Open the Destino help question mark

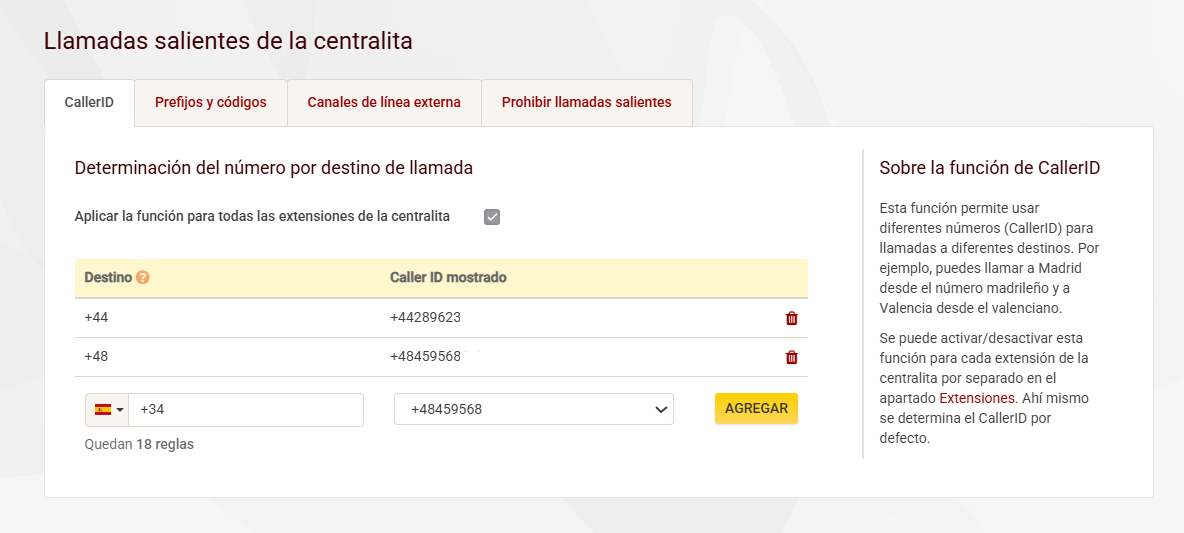(x=143, y=277)
